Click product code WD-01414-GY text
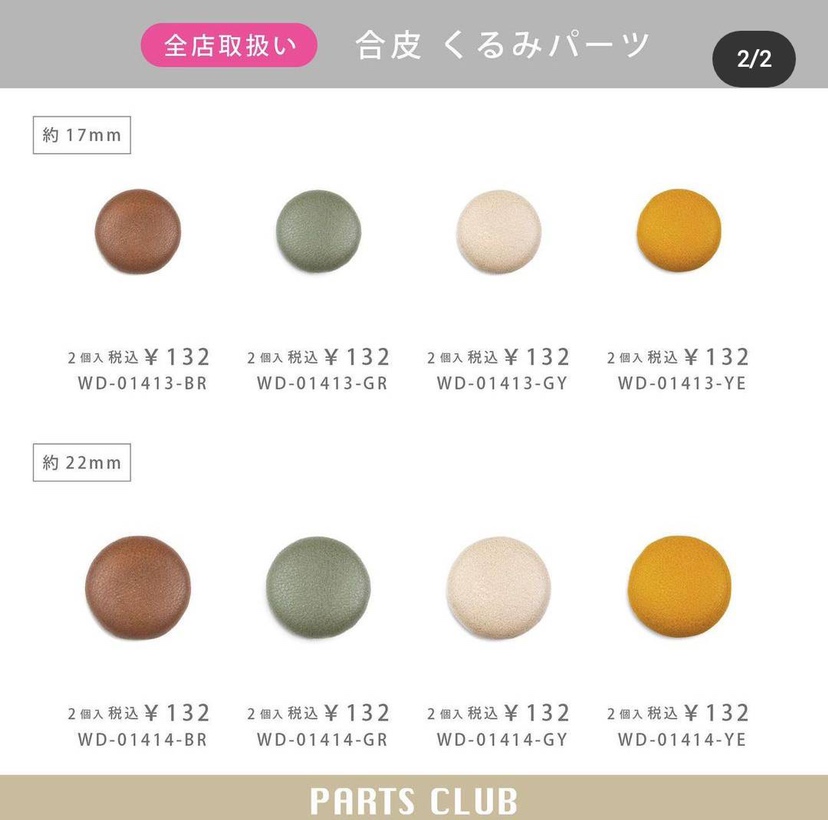The width and height of the screenshot is (828, 820). click(x=502, y=739)
